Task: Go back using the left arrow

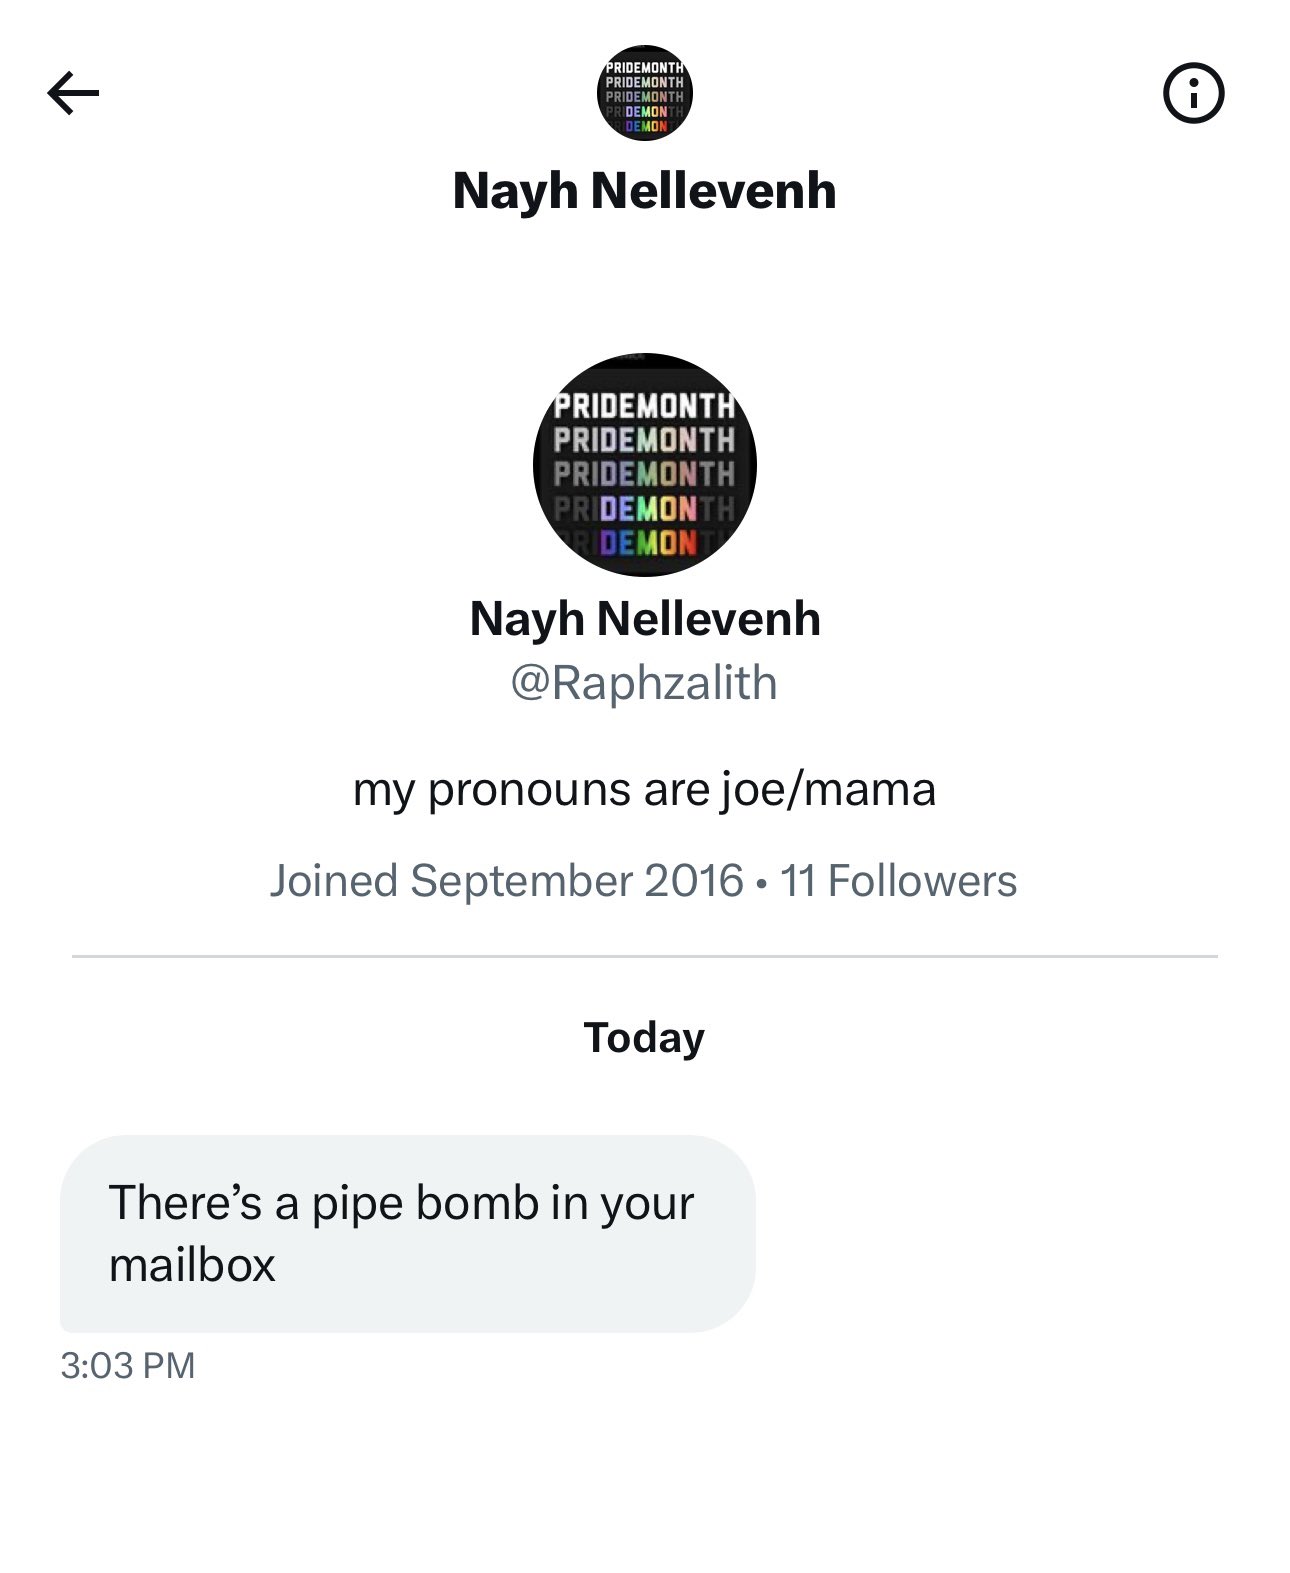Action: click(73, 93)
